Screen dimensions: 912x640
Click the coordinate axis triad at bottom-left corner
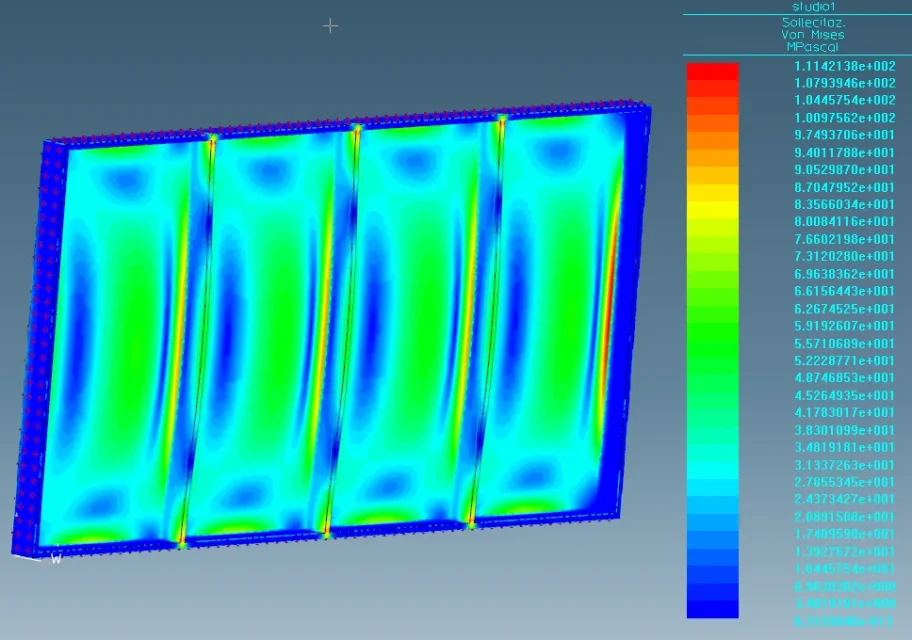40,557
